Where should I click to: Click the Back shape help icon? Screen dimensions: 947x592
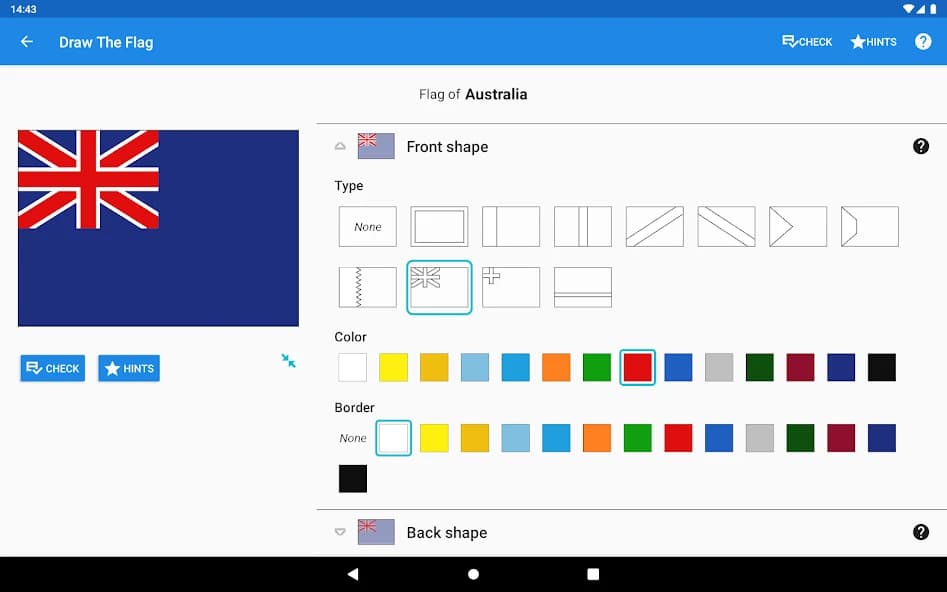click(921, 532)
